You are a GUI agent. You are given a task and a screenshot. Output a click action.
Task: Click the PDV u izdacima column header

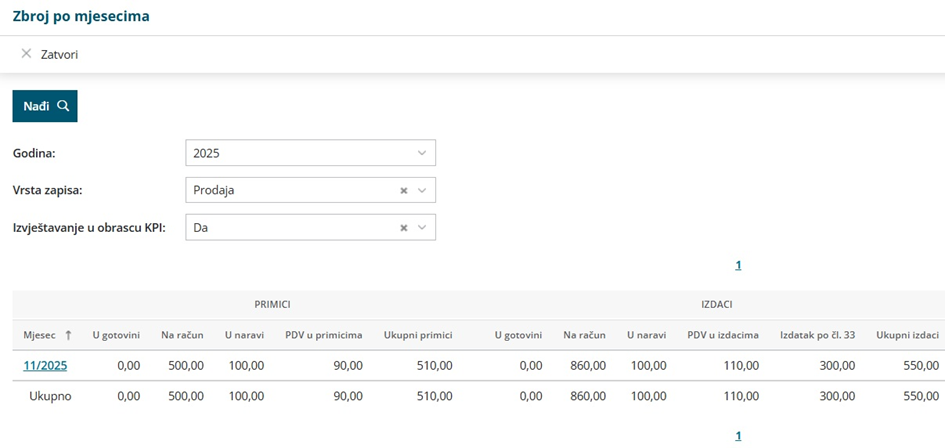pos(723,335)
